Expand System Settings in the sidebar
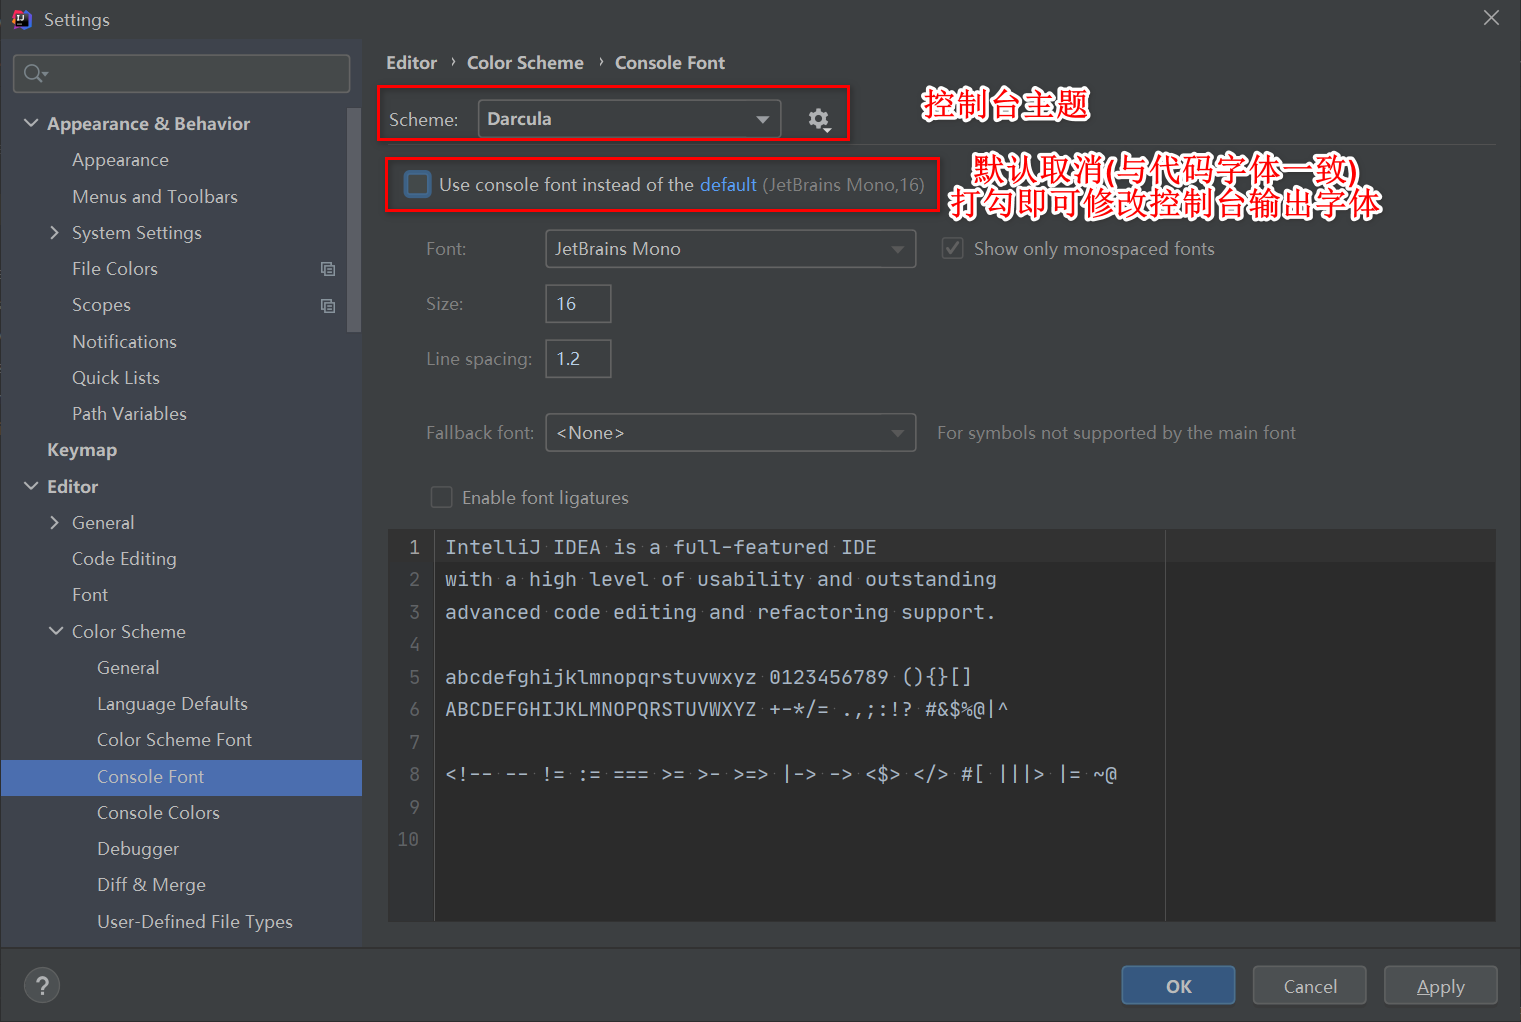The width and height of the screenshot is (1521, 1022). pos(55,232)
